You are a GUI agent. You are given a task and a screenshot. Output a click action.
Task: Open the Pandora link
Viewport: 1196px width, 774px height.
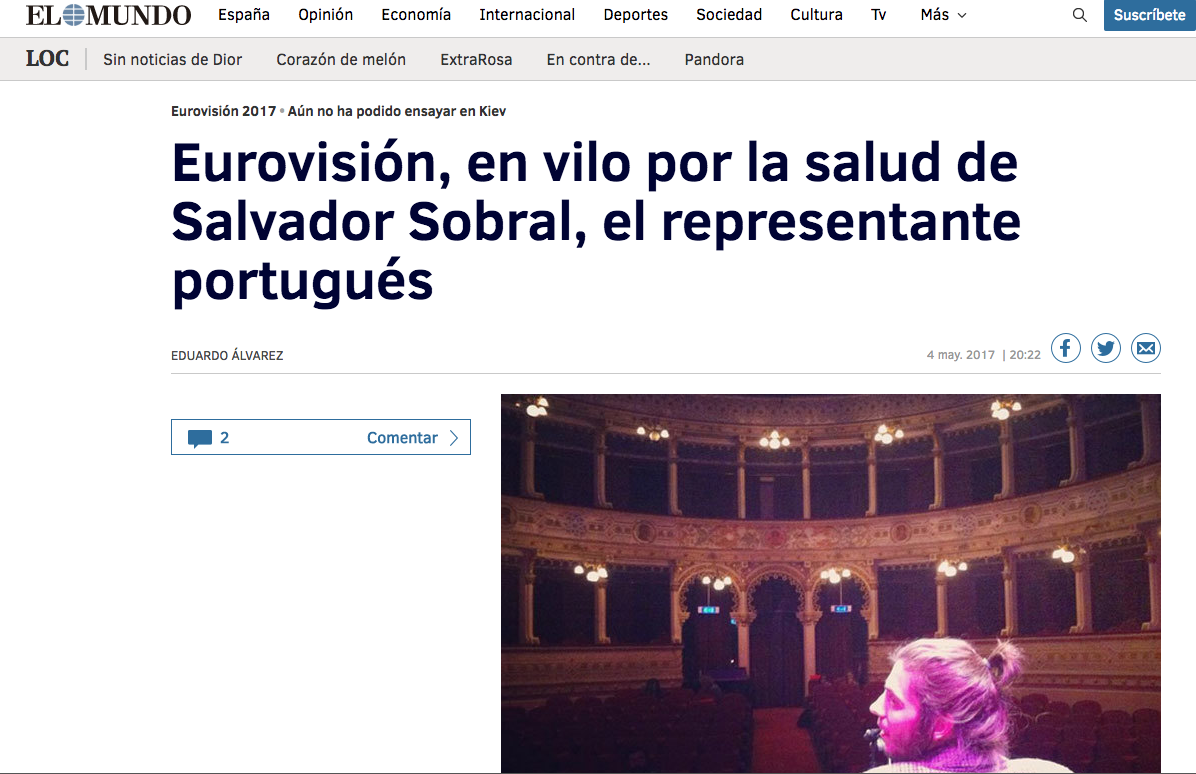point(714,59)
